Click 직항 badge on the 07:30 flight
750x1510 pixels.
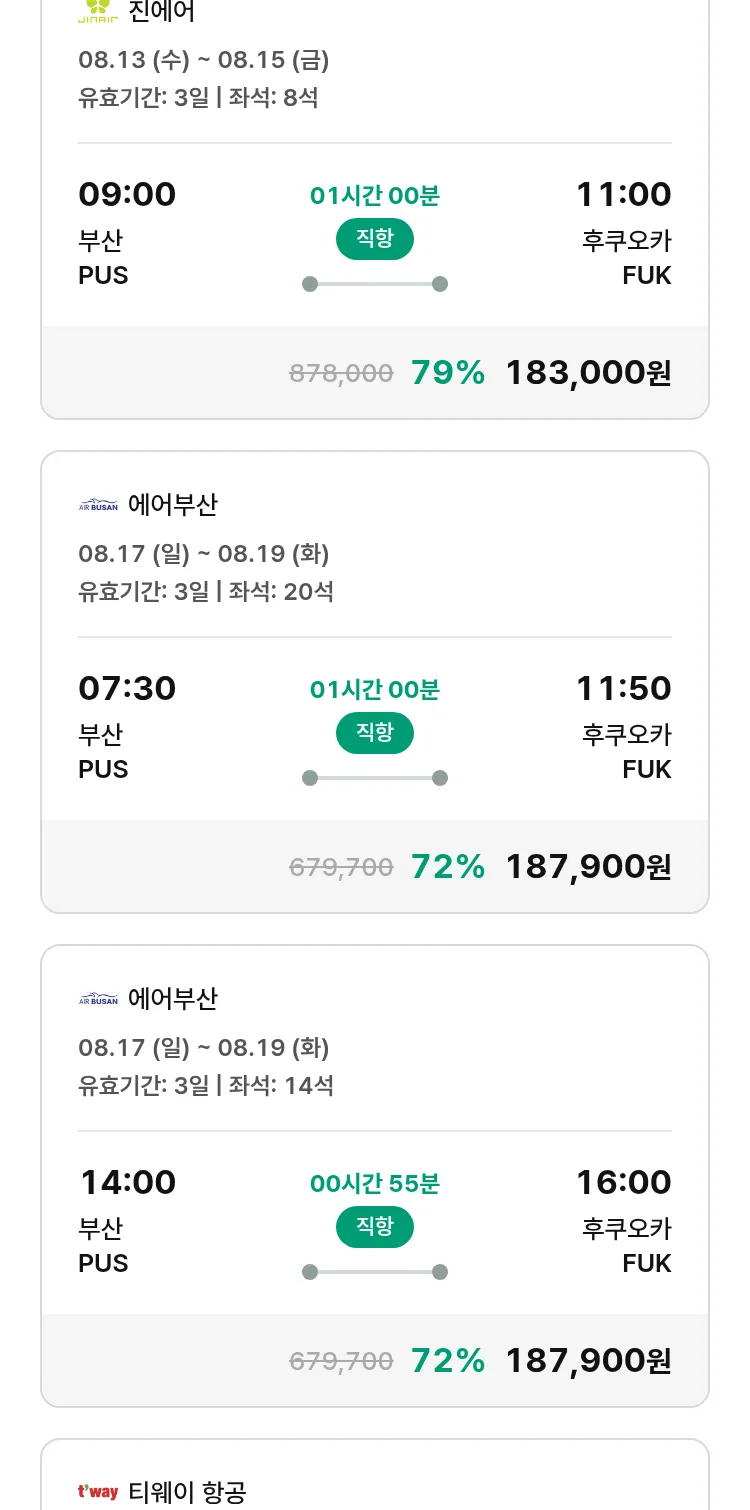point(375,733)
